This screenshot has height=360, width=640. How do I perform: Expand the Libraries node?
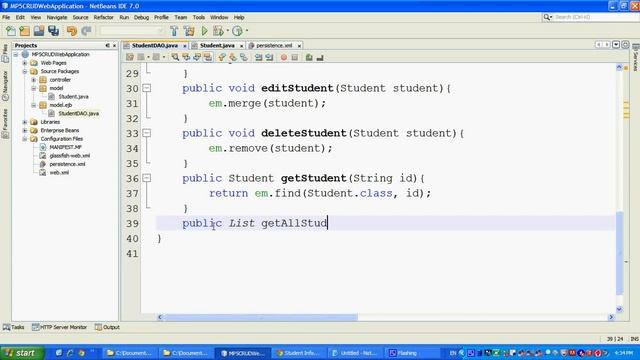25,122
